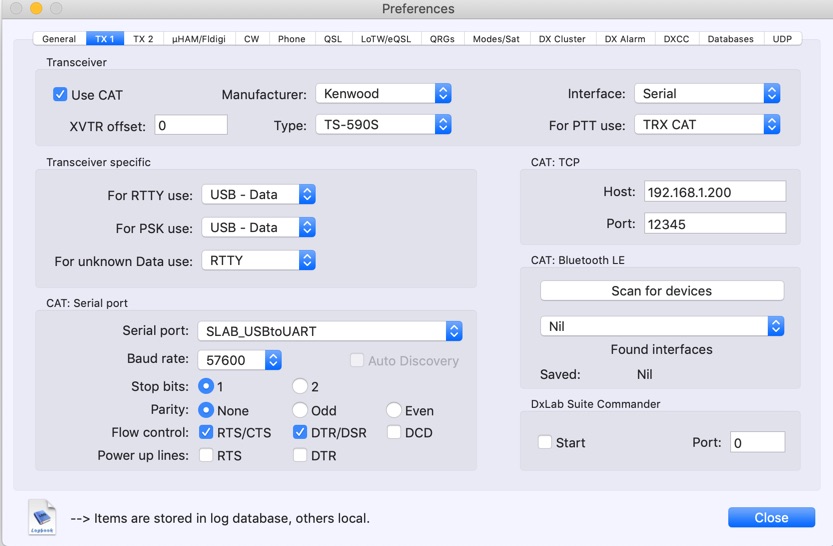The height and width of the screenshot is (546, 833).
Task: Open the Manufacturer dropdown
Action: click(383, 94)
